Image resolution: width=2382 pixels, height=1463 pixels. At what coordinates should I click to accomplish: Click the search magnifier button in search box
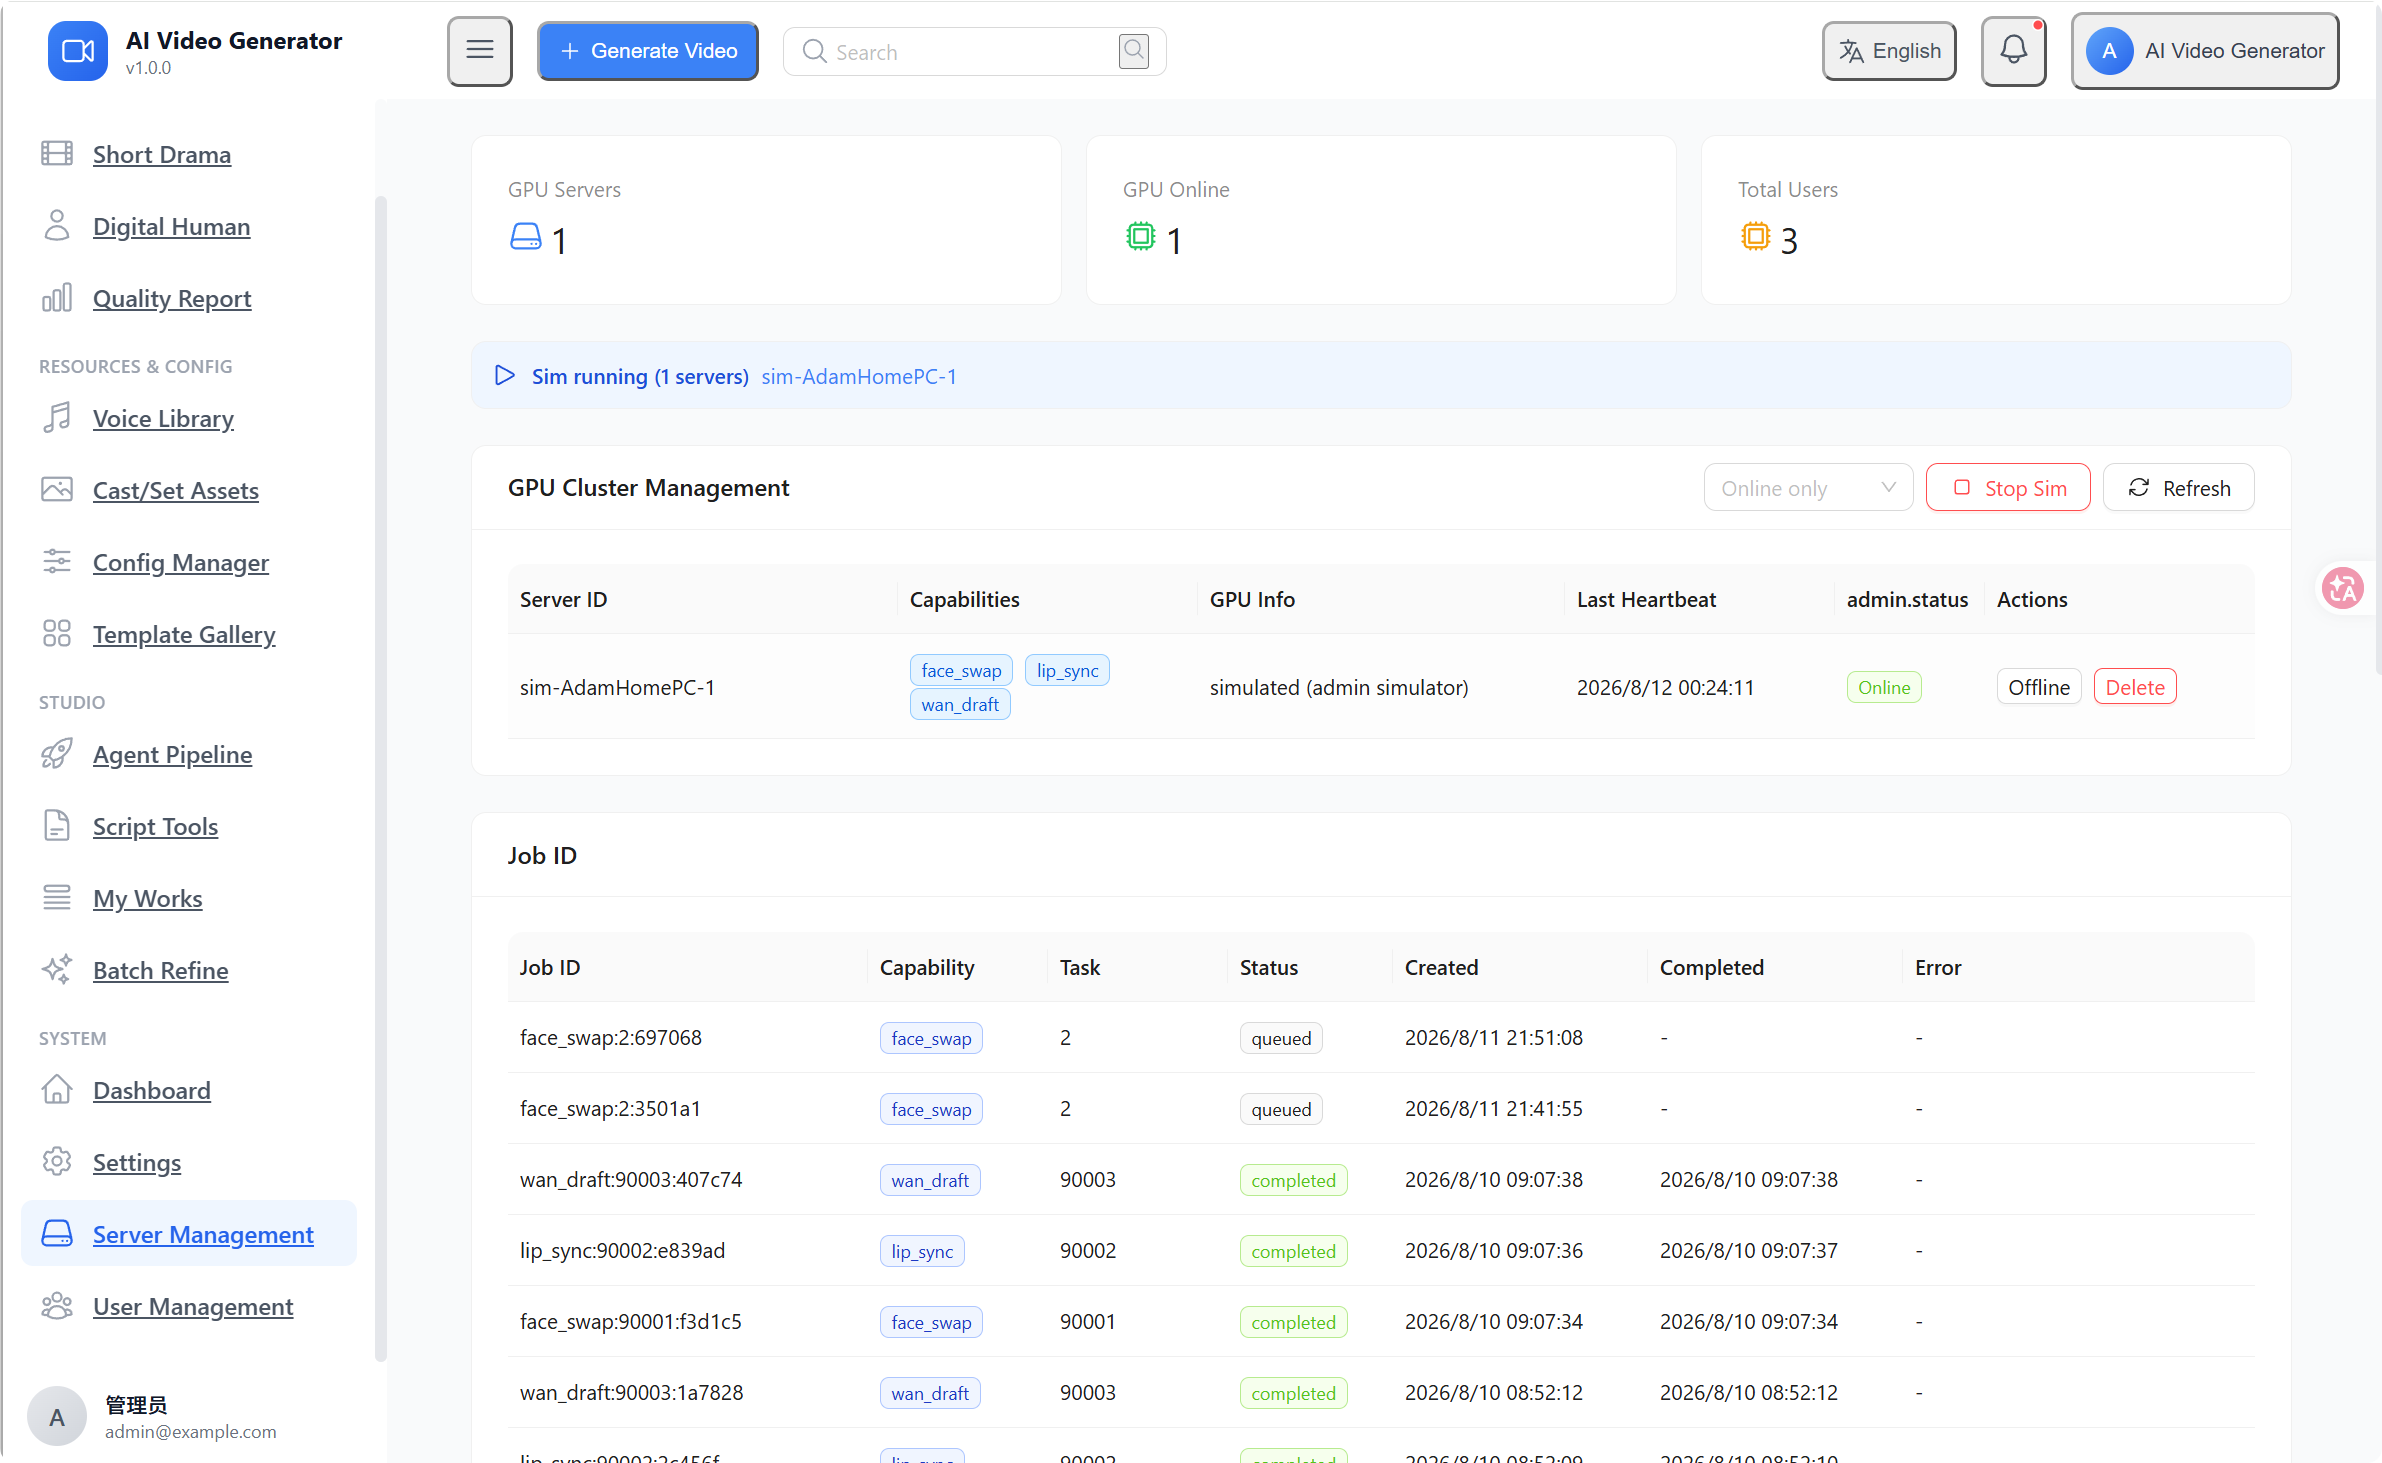click(1134, 51)
